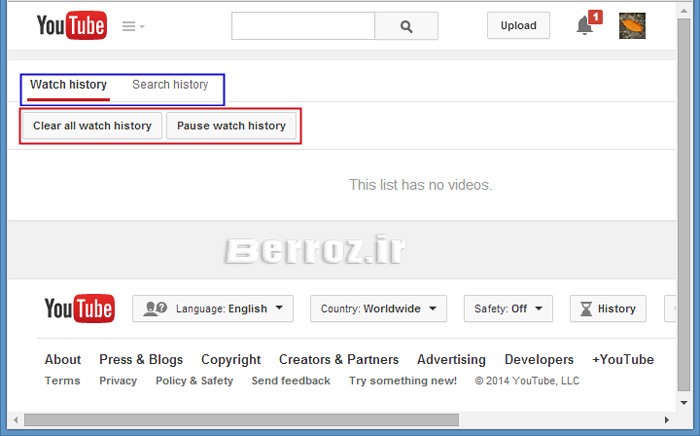
Task: Click Try something new! link
Action: point(403,381)
